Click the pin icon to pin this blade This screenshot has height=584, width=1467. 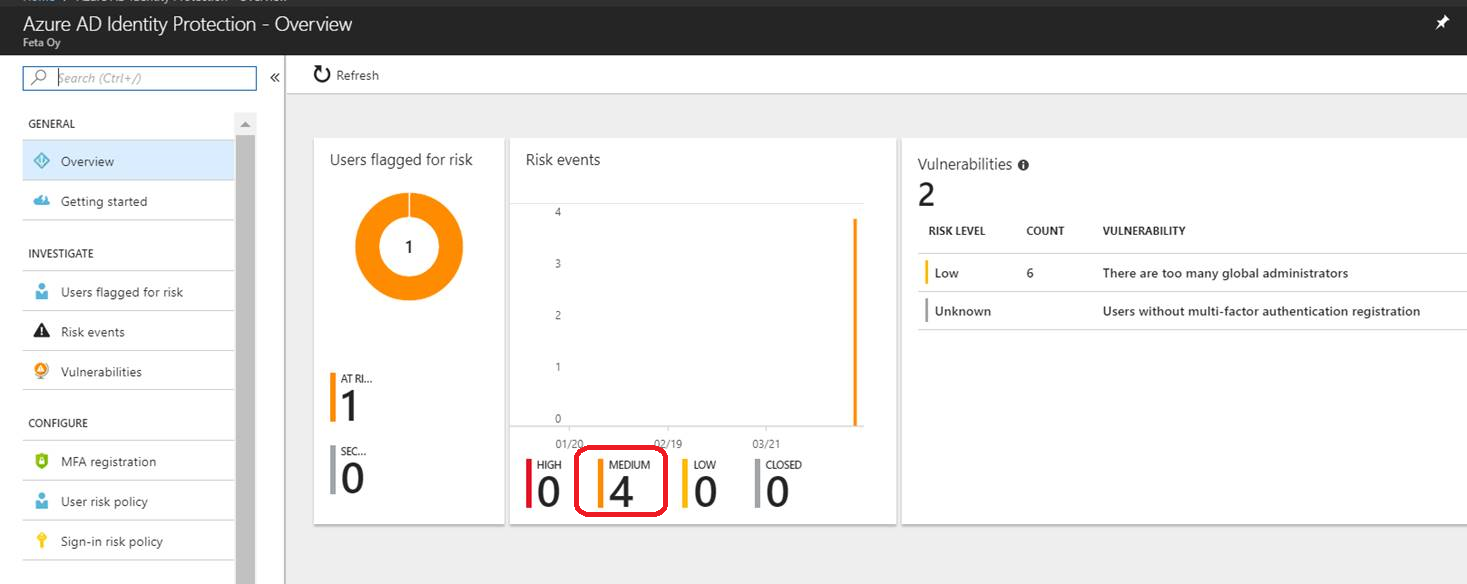(x=1441, y=21)
